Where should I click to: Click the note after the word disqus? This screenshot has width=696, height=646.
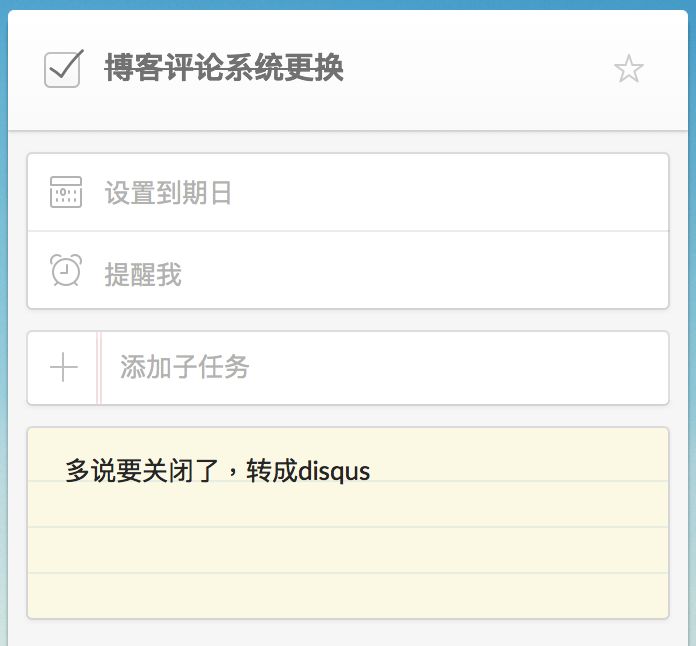tap(500, 470)
